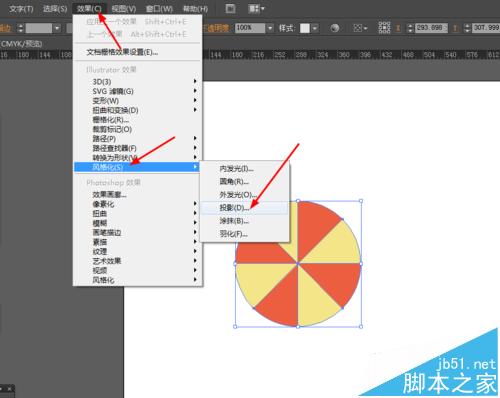Click the stroke weight stepper arrows

(21, 28)
